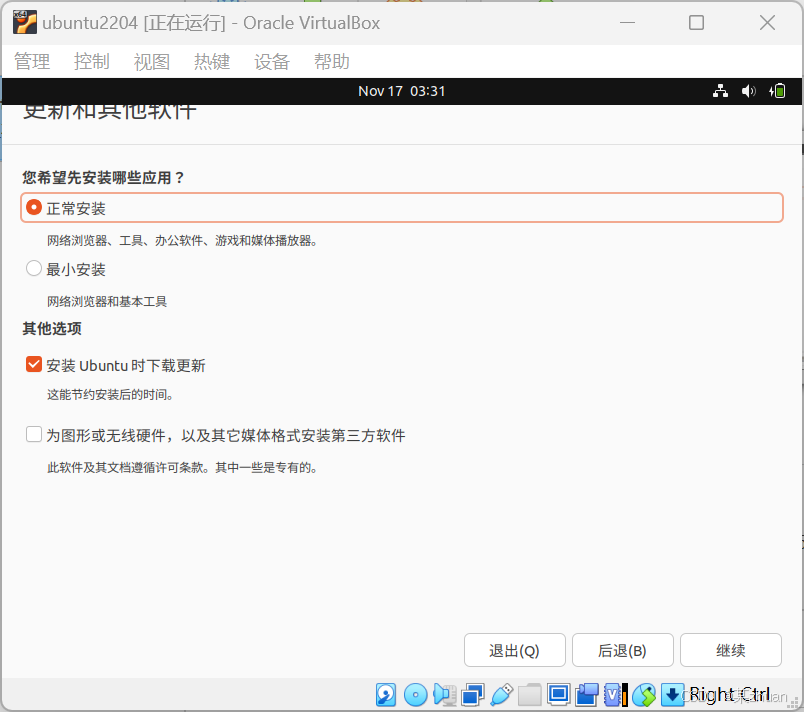Click the USB devices status icon

tap(501, 695)
